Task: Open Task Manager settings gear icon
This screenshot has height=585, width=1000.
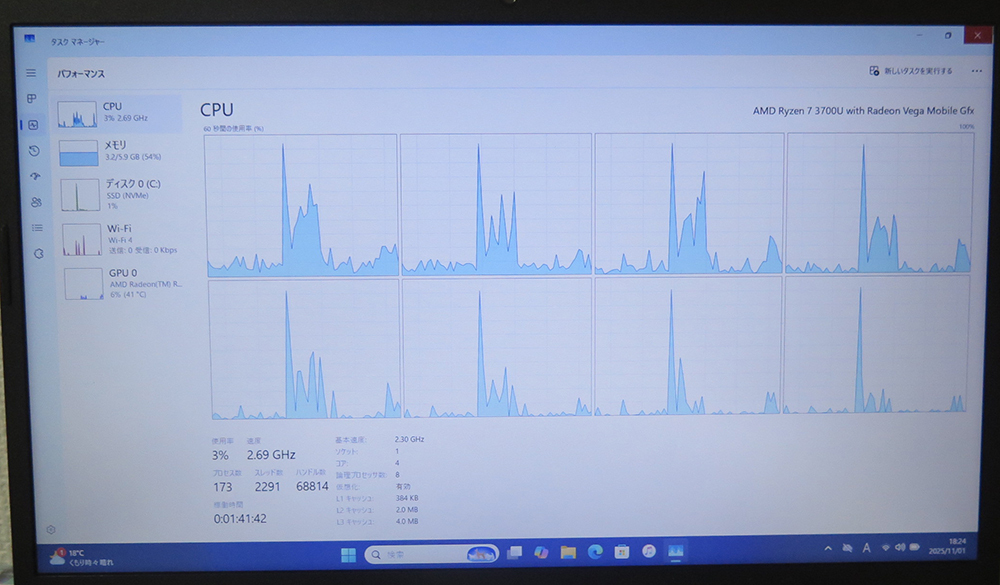Action: (51, 529)
